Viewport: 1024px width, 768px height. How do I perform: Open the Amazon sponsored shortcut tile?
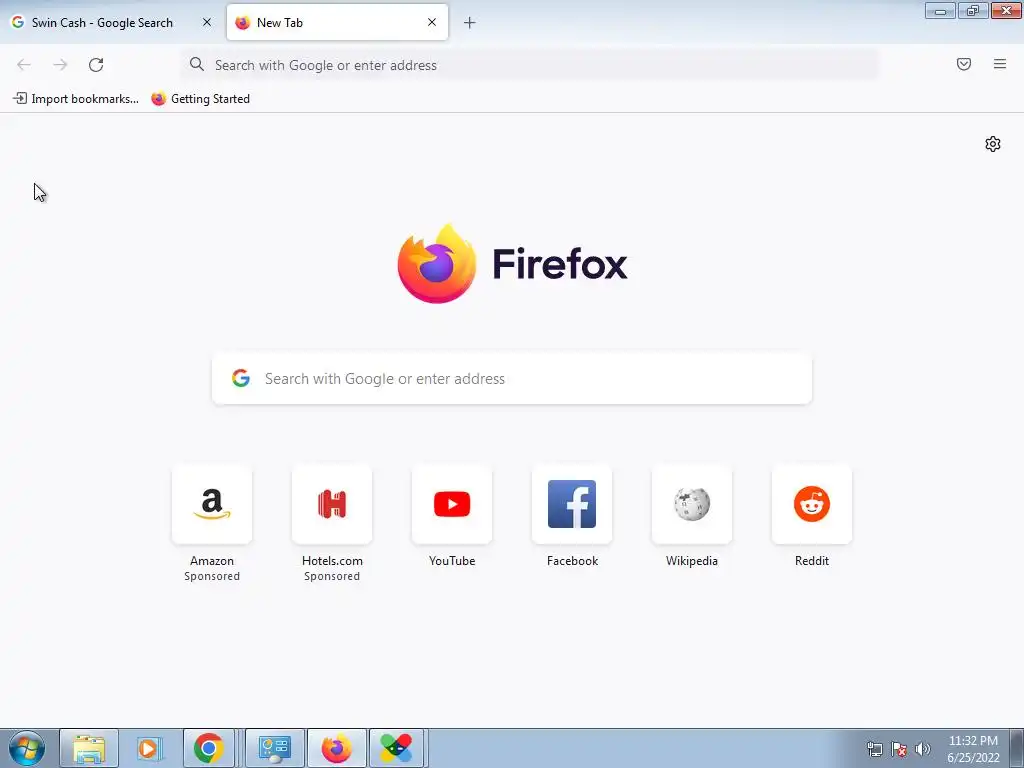pyautogui.click(x=212, y=504)
